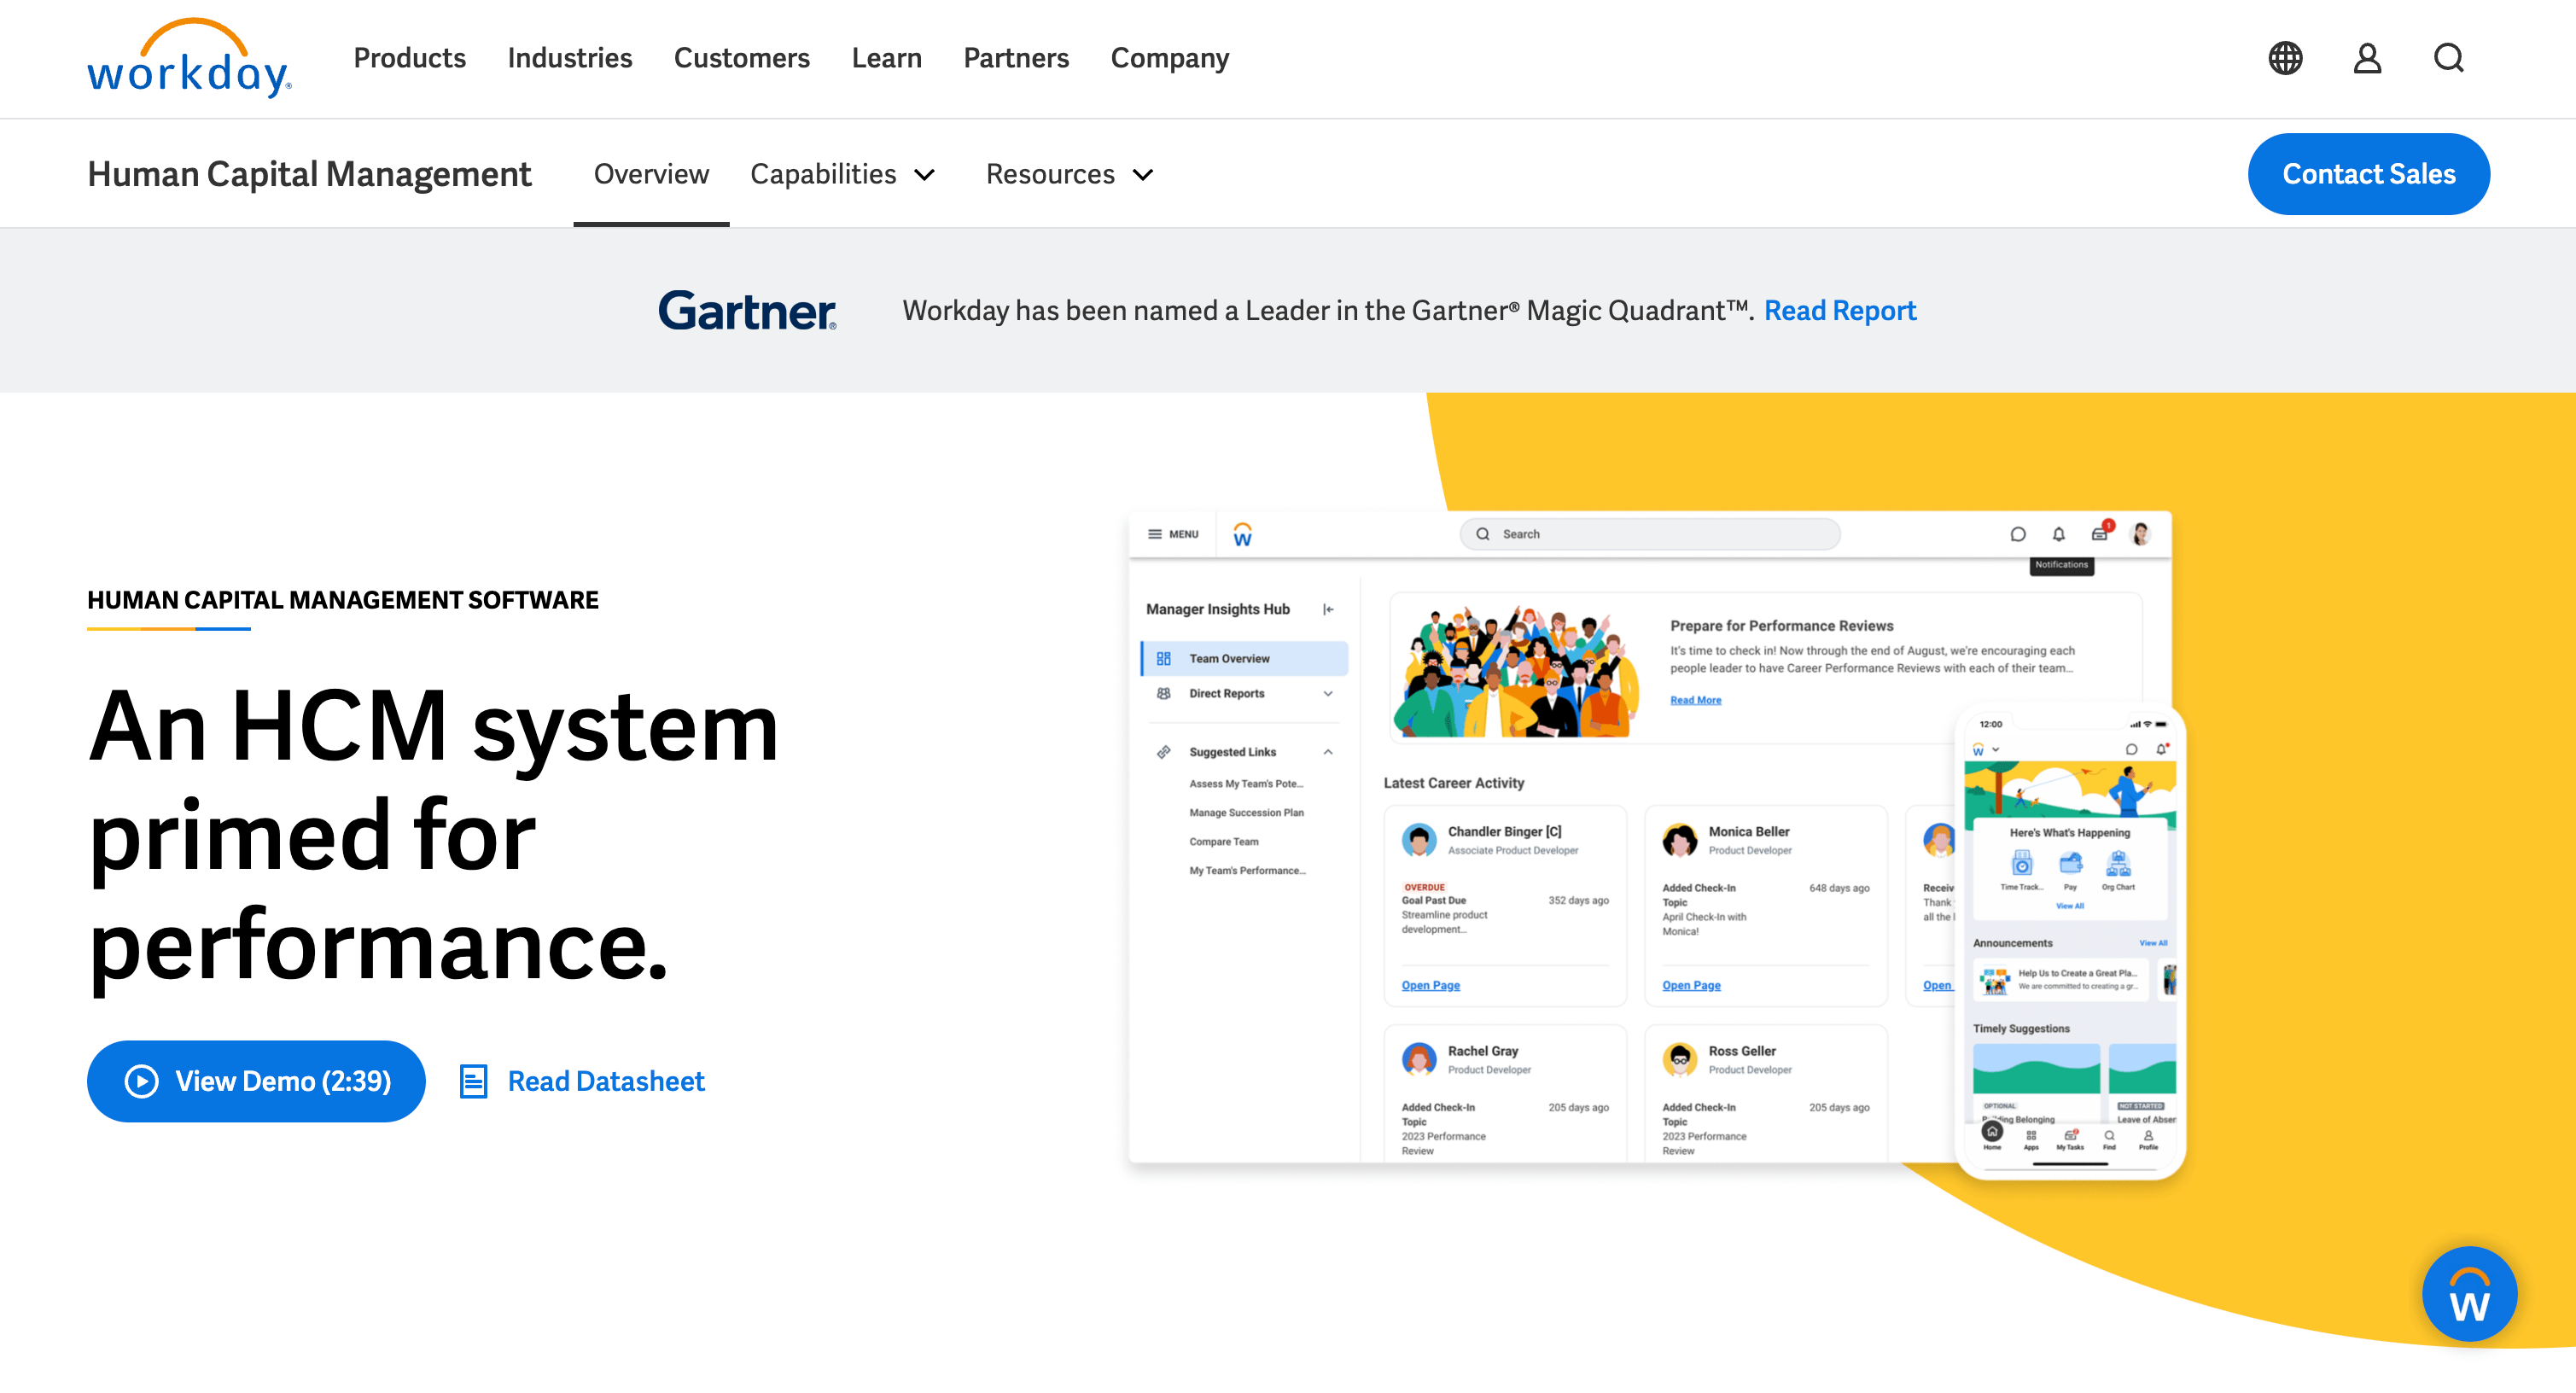Open the Read Report link
The height and width of the screenshot is (1393, 2576).
tap(1840, 310)
